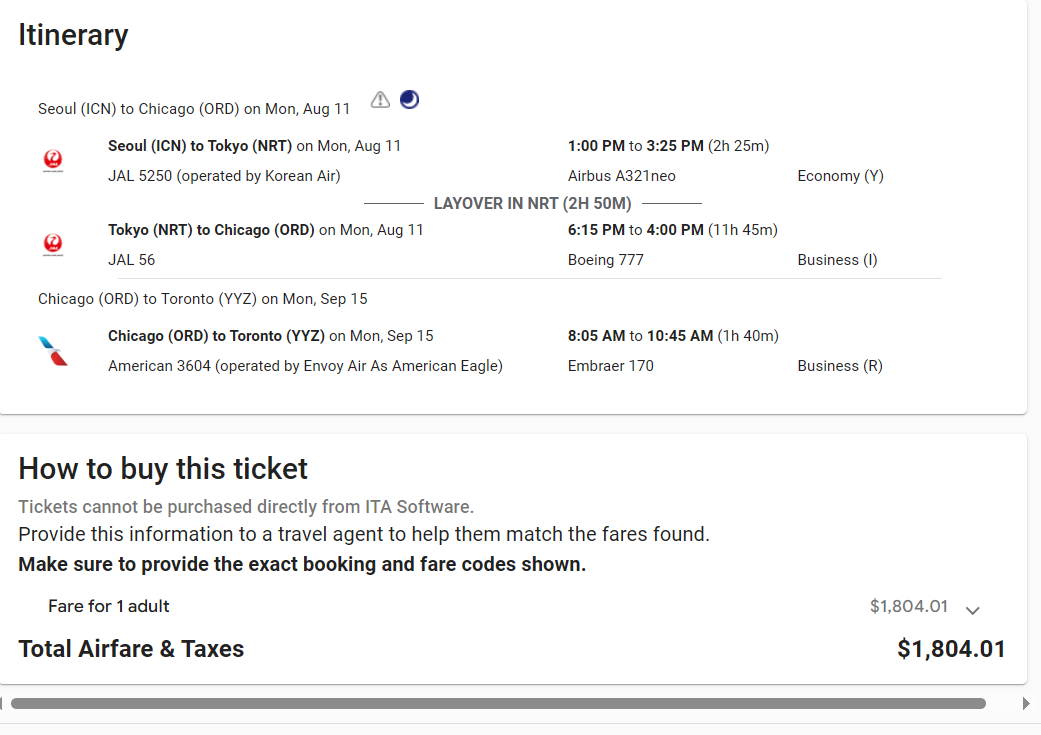The height and width of the screenshot is (735, 1041).
Task: Click the bold $1,804.01 total amount
Action: [951, 649]
